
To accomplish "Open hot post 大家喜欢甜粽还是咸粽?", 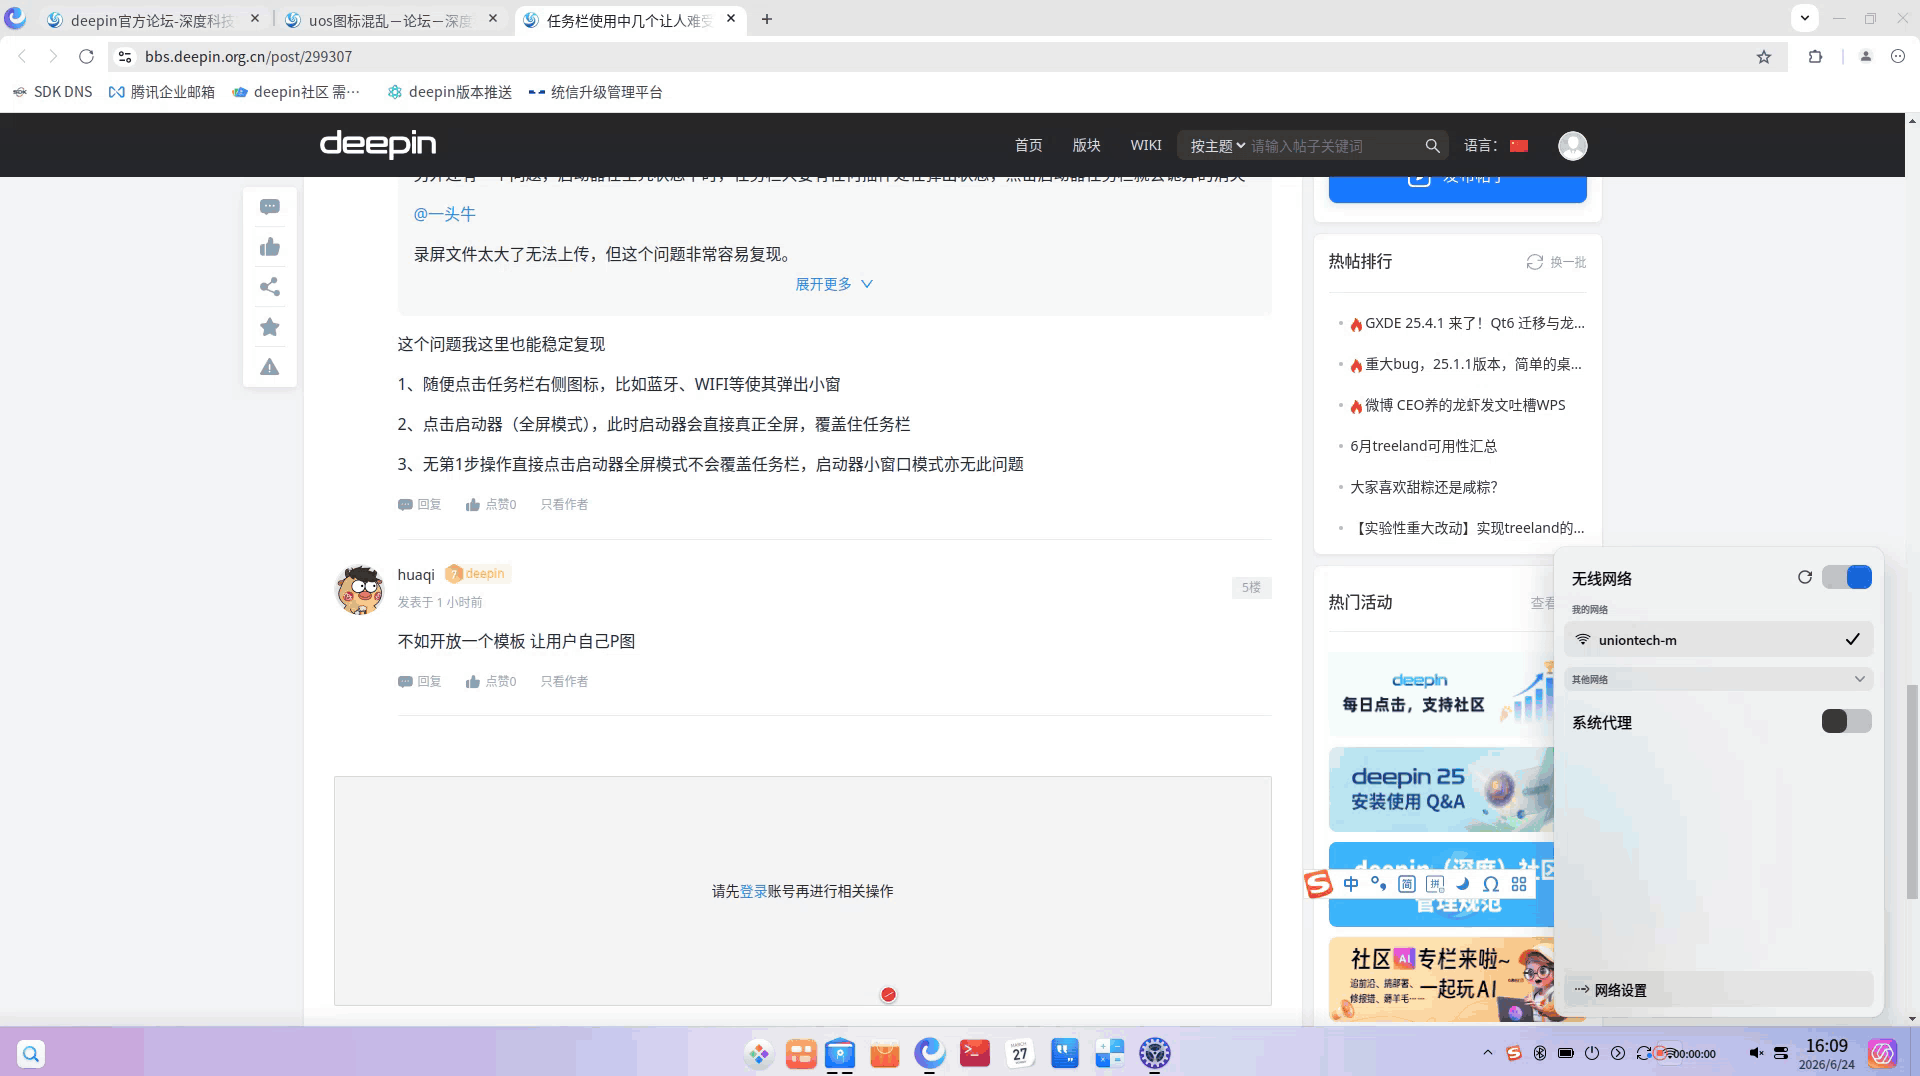I will [x=1423, y=487].
